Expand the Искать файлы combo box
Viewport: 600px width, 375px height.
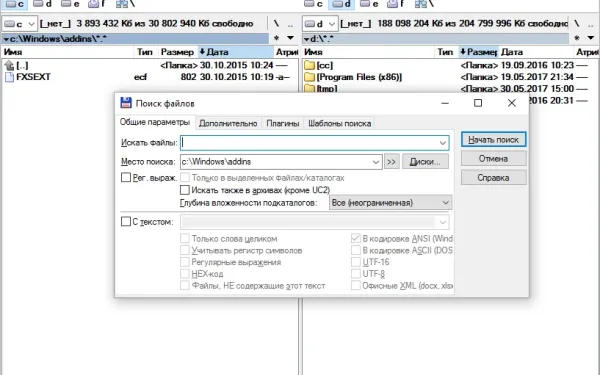(443, 143)
